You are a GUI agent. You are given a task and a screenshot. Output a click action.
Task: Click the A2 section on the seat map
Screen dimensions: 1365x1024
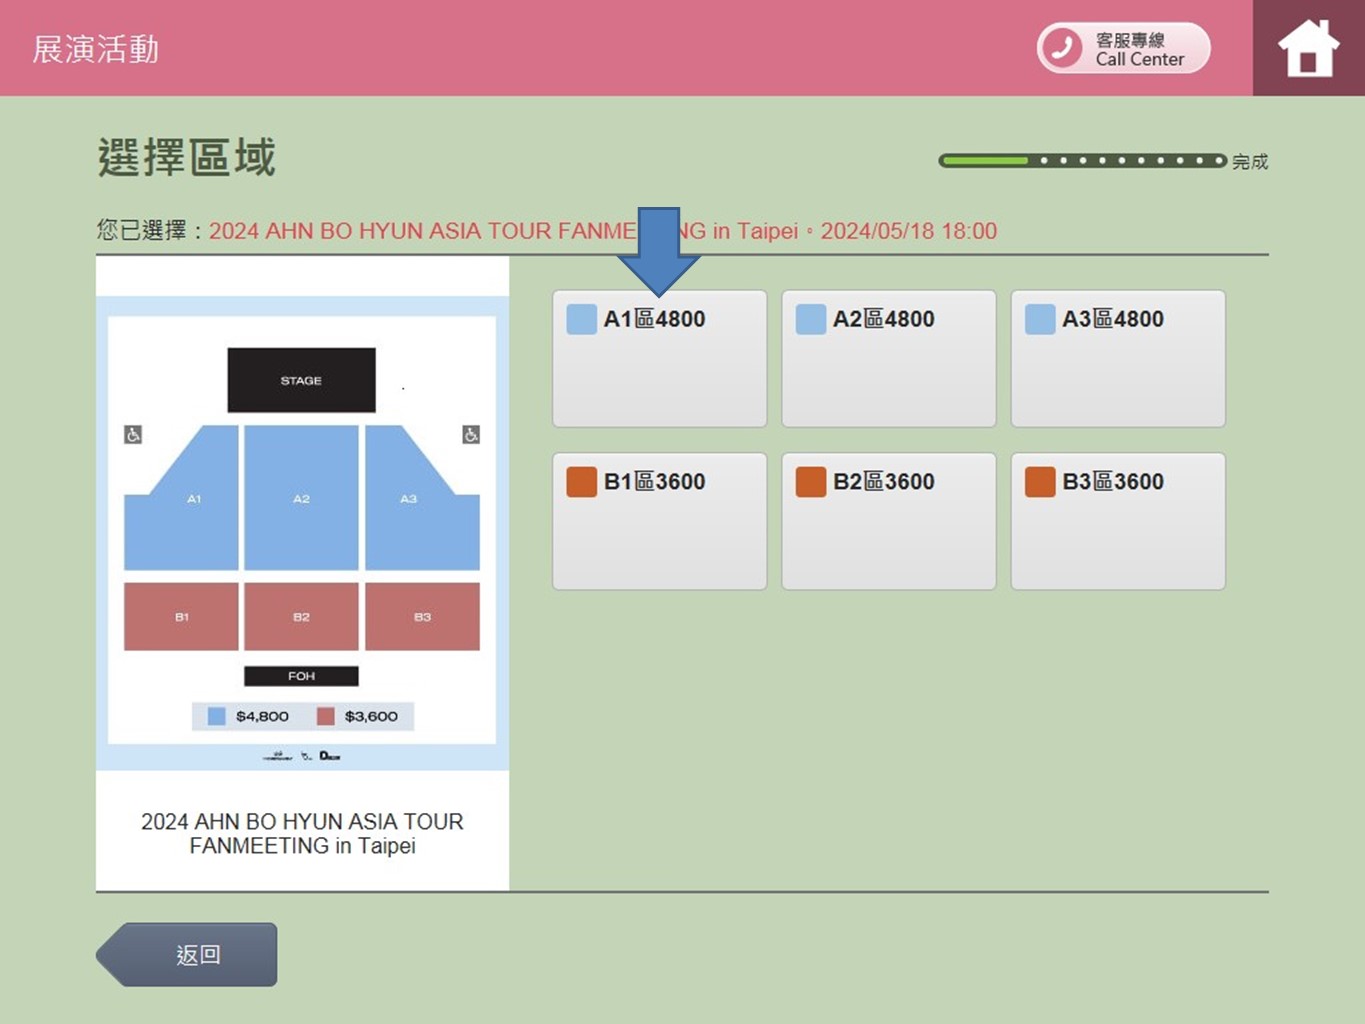point(301,498)
